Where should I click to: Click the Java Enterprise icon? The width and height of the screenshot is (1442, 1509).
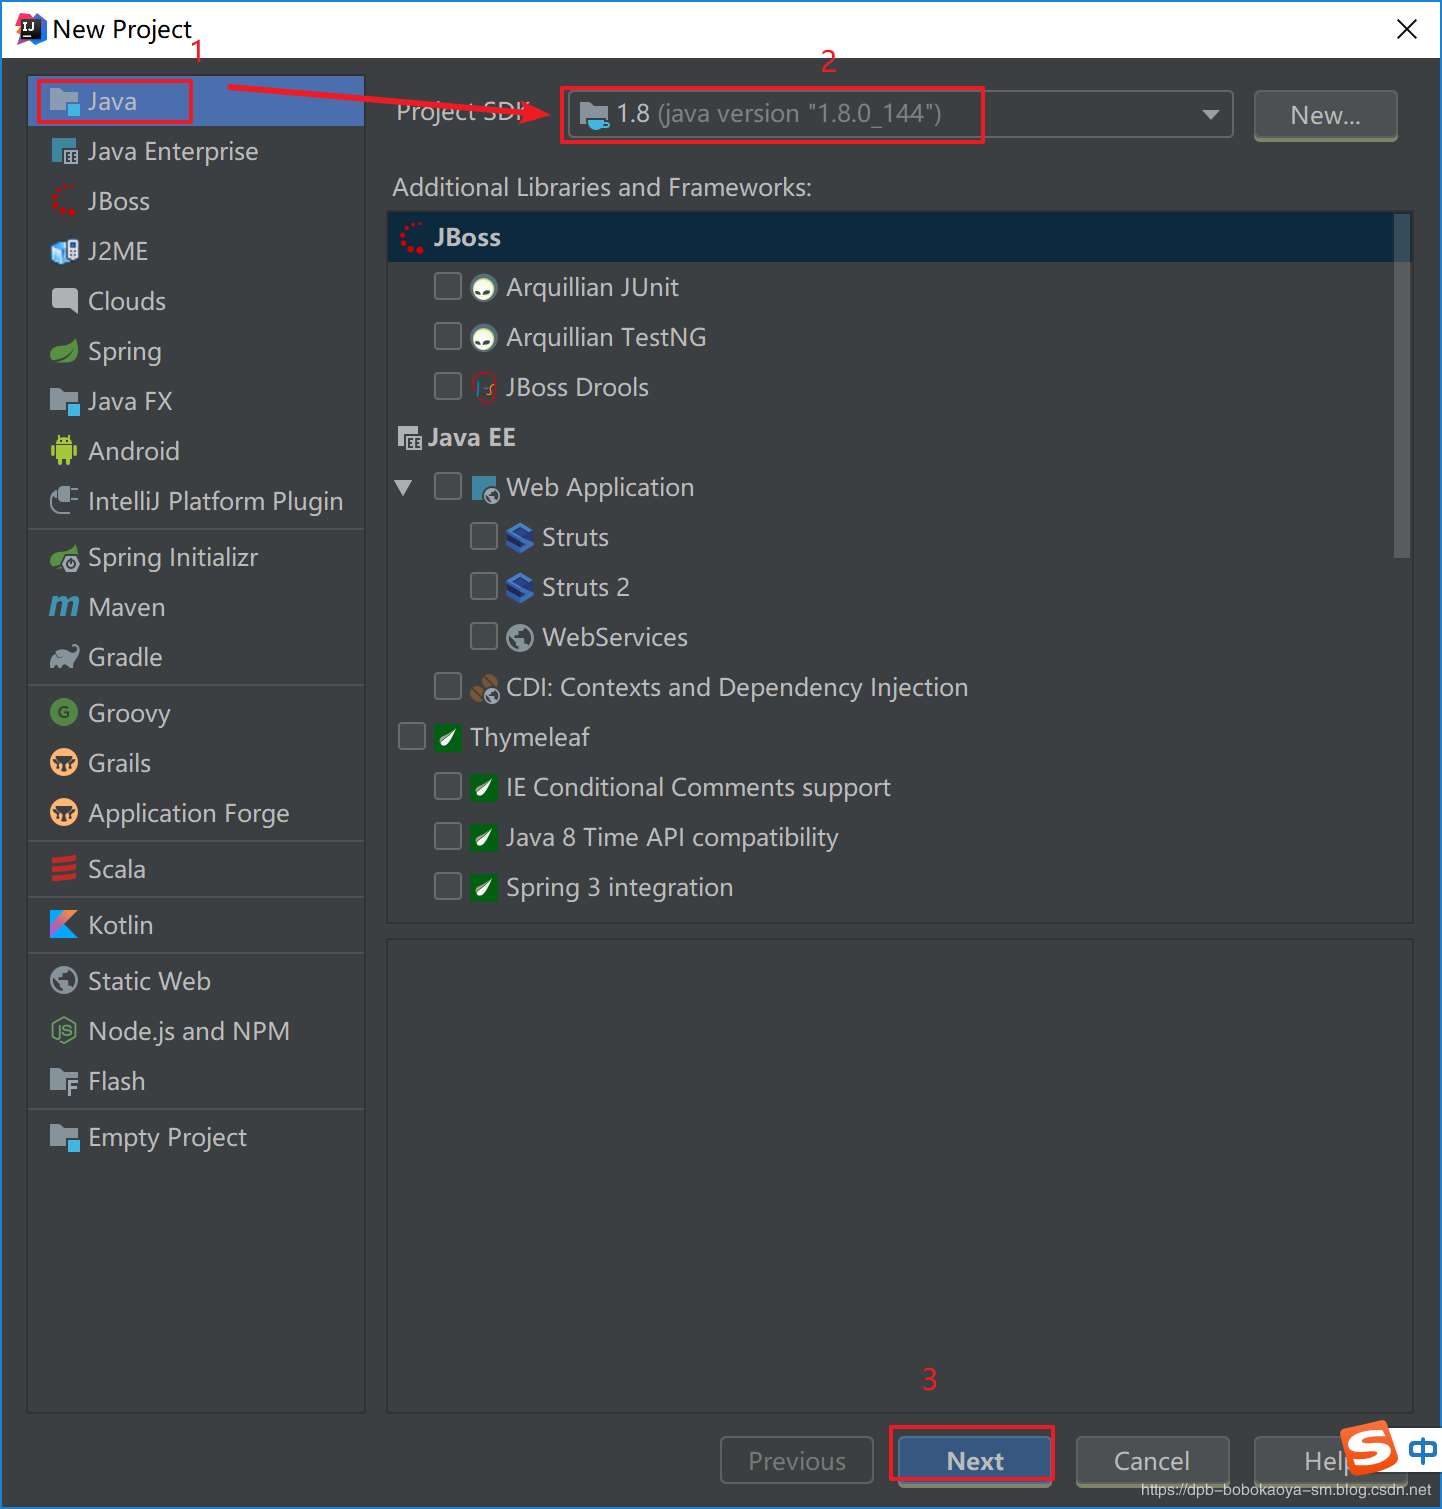tap(64, 151)
